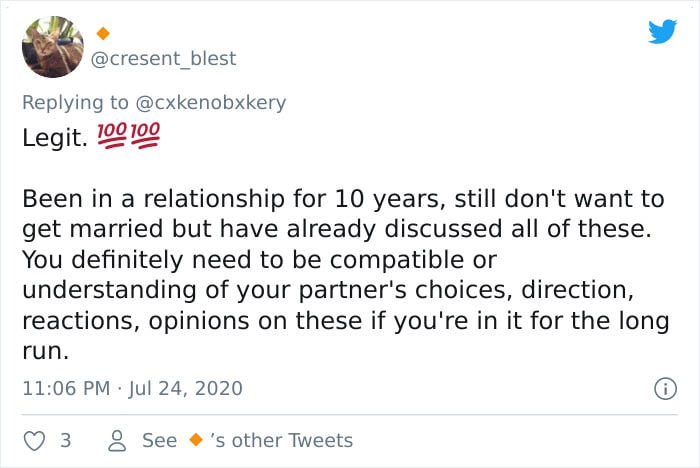700x468 pixels.
Task: Open the circled info icon
Action: 665,389
